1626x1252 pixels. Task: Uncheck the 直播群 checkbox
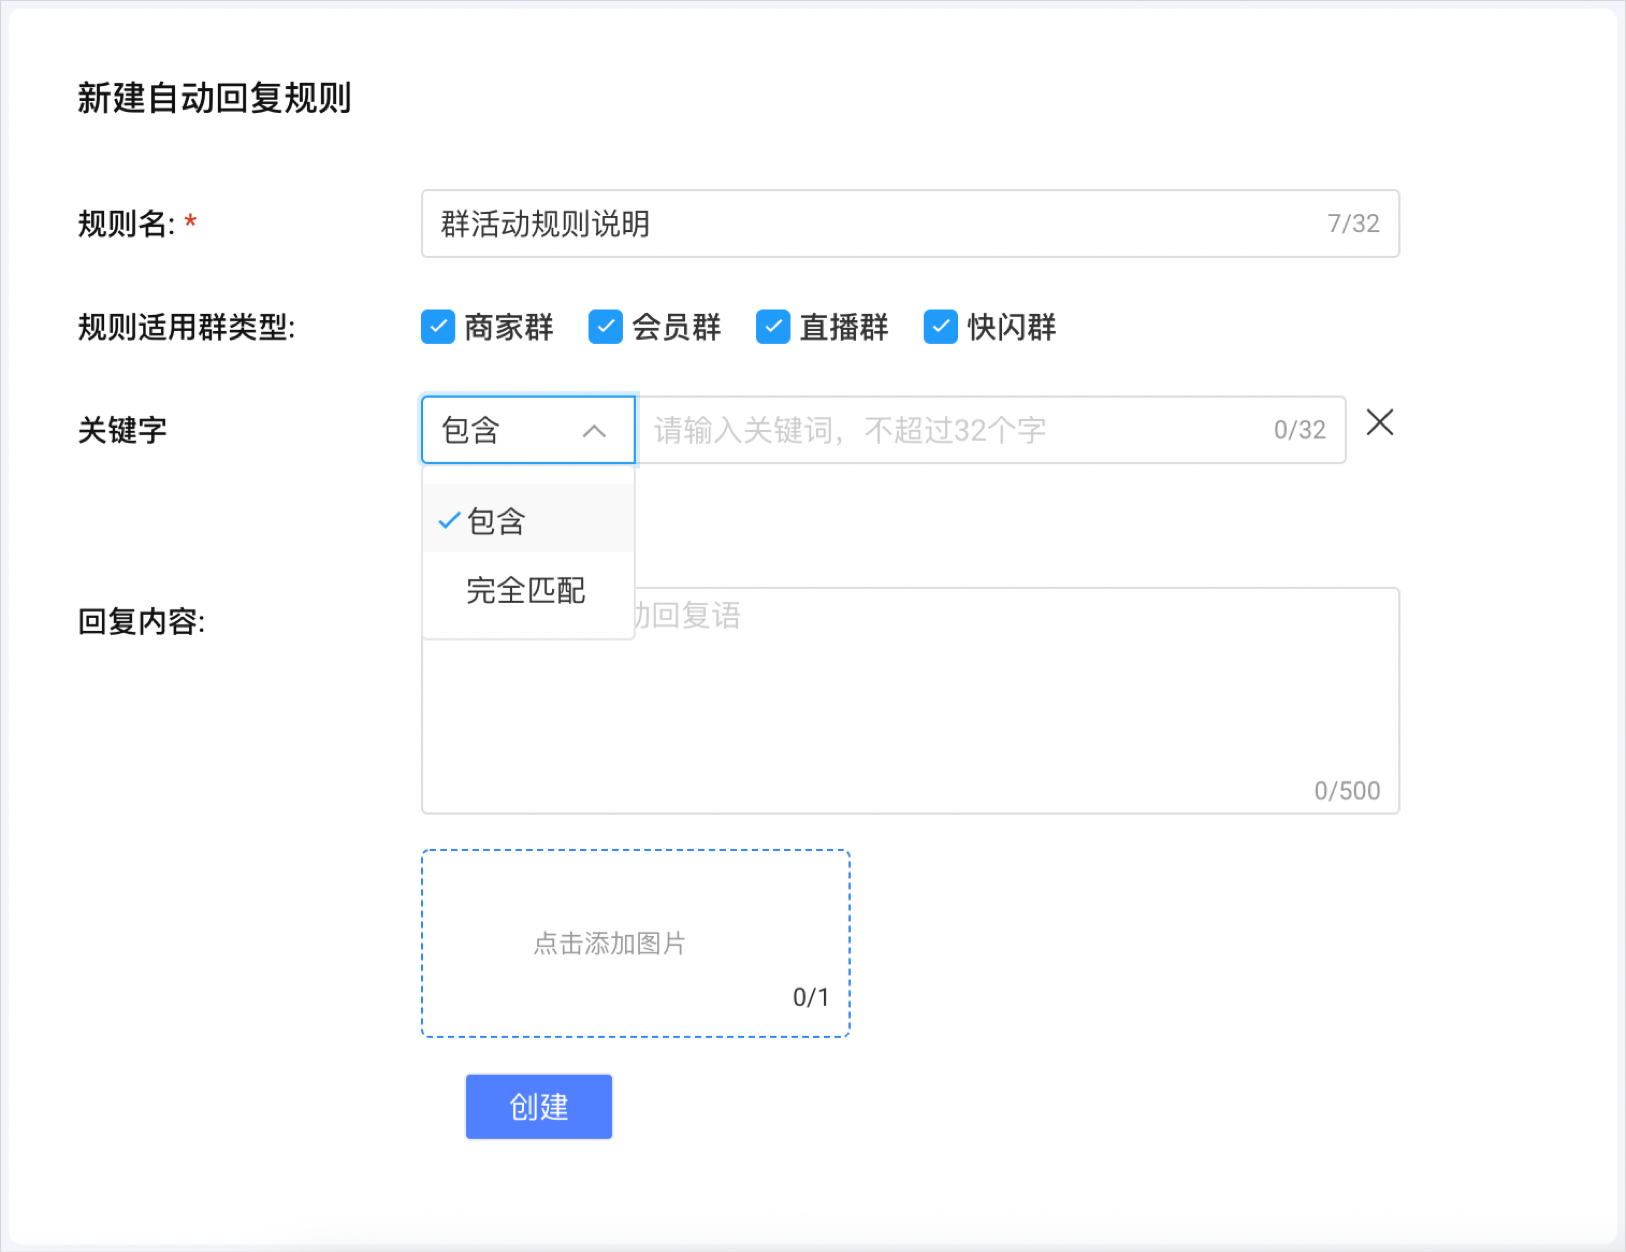[x=773, y=327]
